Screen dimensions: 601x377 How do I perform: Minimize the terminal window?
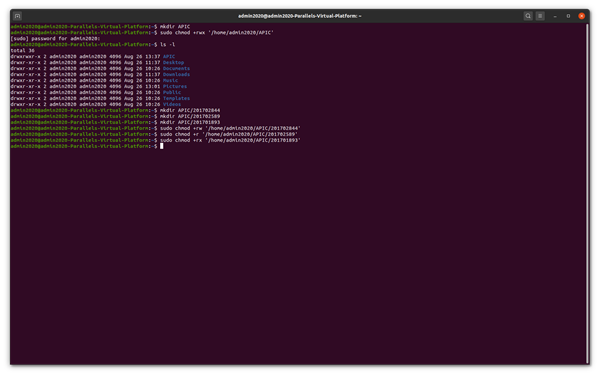point(555,16)
